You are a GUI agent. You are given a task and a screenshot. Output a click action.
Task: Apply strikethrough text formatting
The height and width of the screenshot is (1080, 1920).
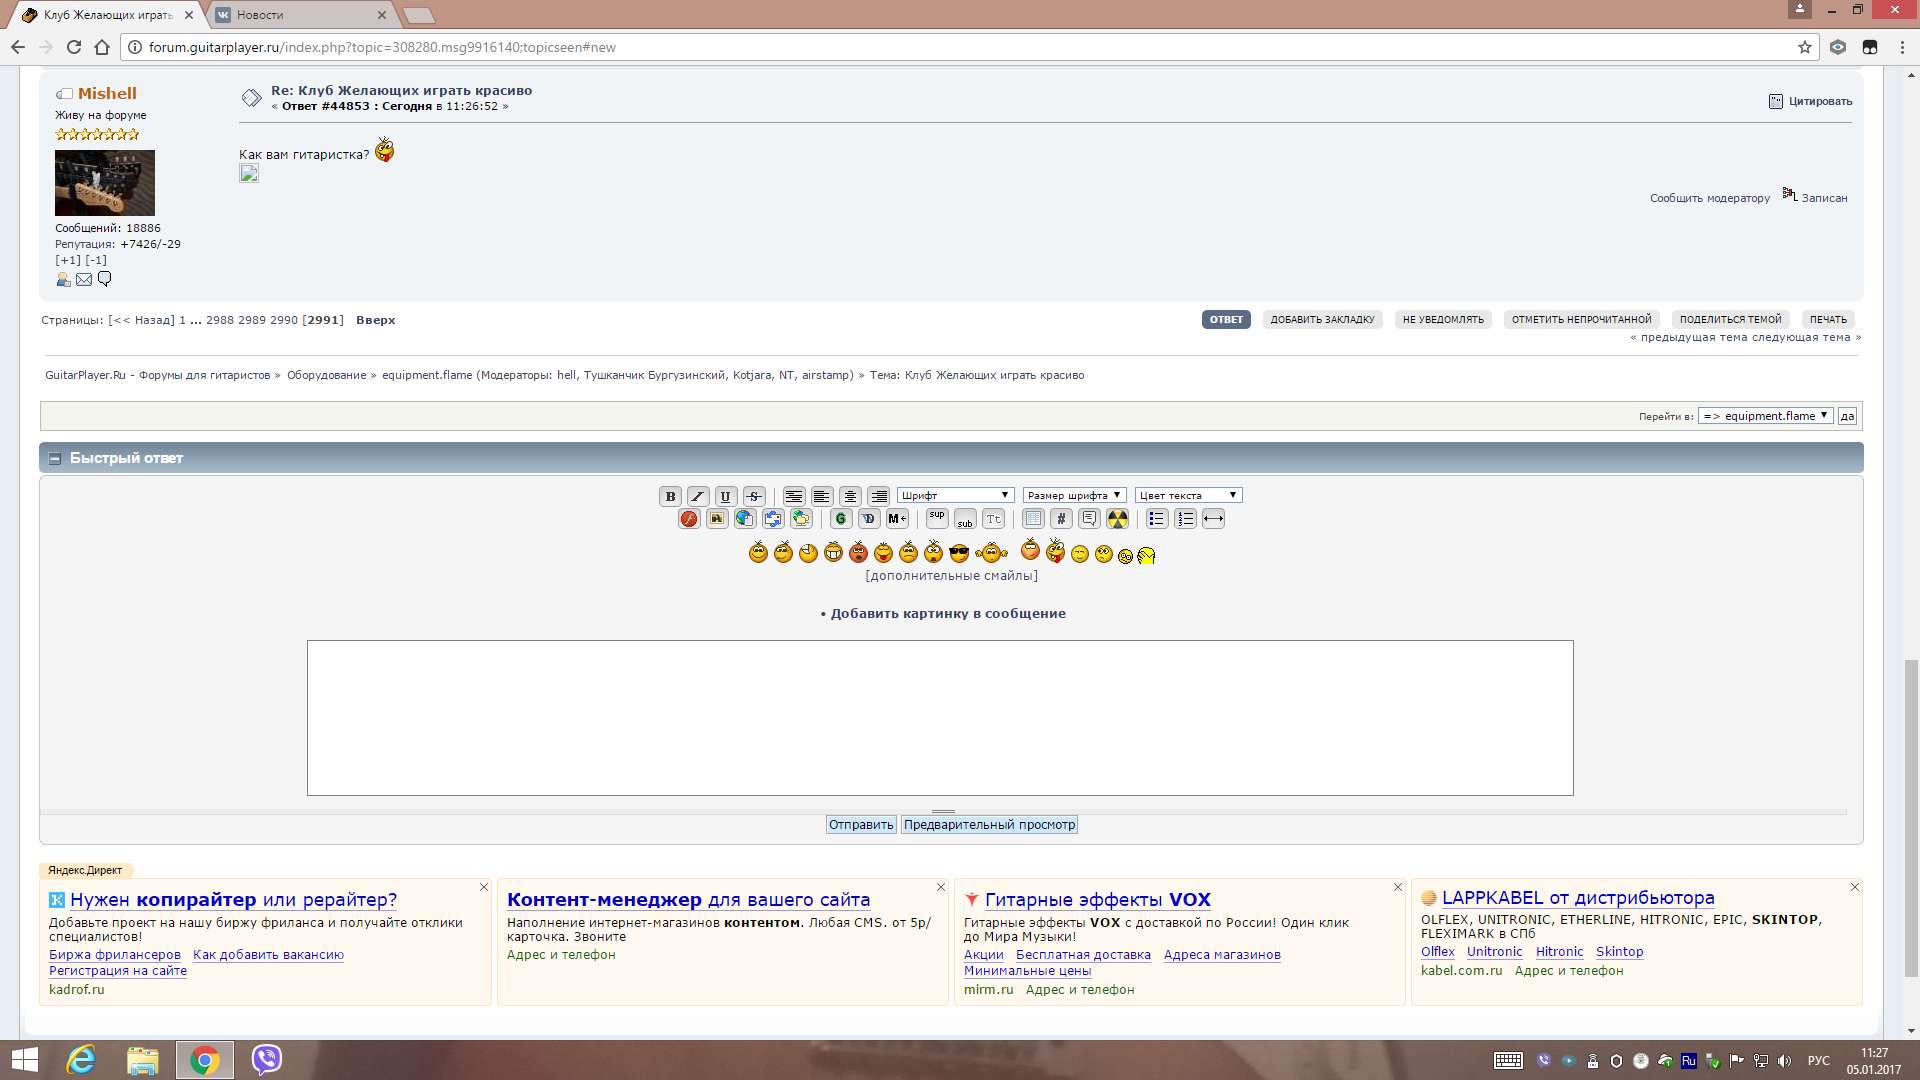[754, 496]
